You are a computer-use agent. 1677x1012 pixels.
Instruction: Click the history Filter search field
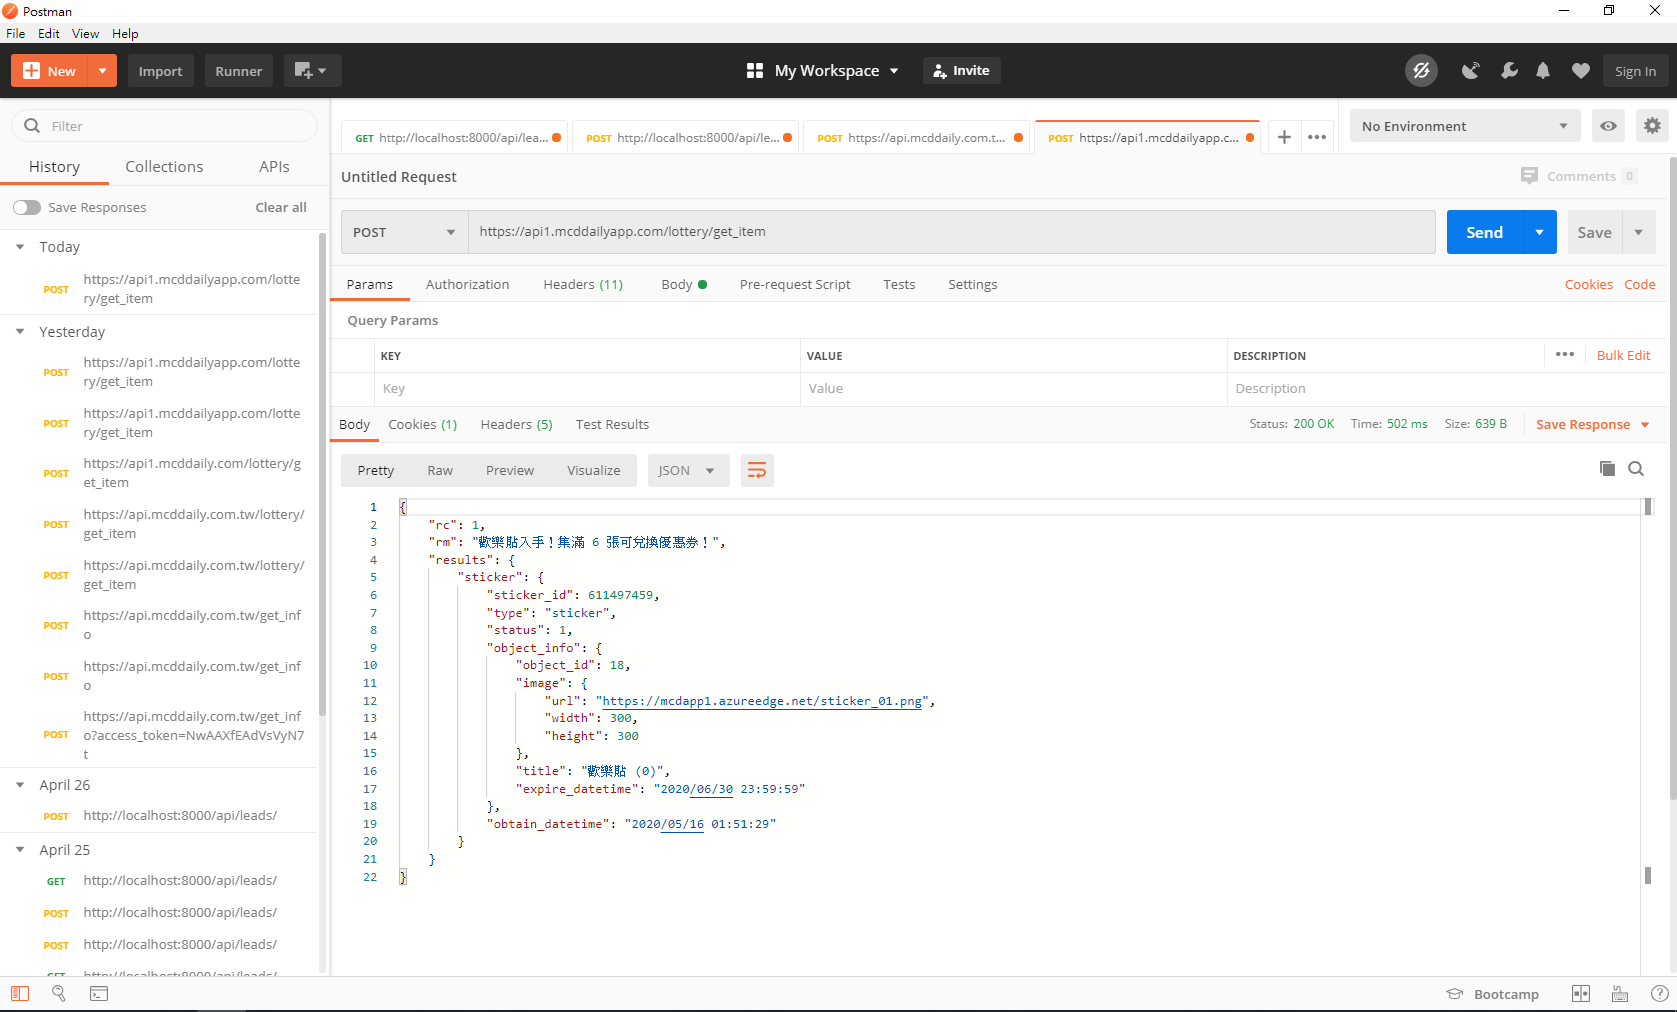coord(164,126)
